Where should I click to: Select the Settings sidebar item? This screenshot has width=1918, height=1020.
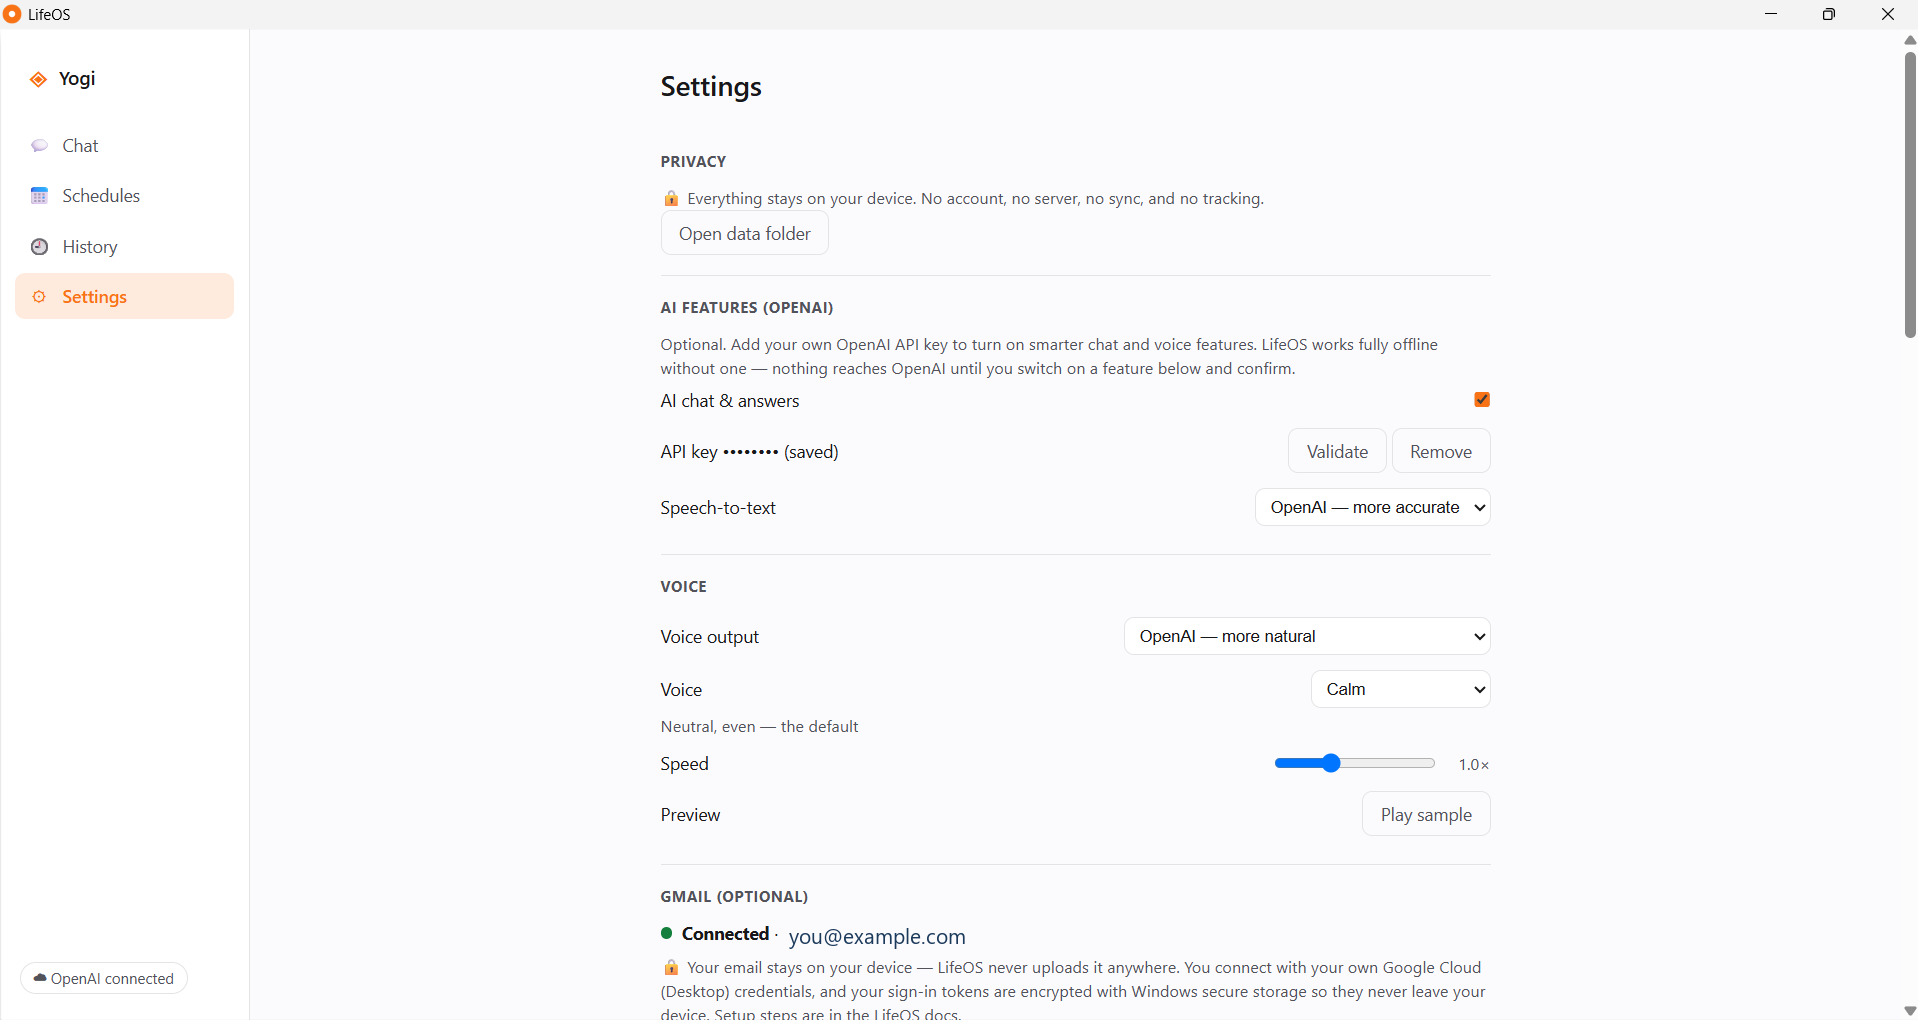pos(125,297)
